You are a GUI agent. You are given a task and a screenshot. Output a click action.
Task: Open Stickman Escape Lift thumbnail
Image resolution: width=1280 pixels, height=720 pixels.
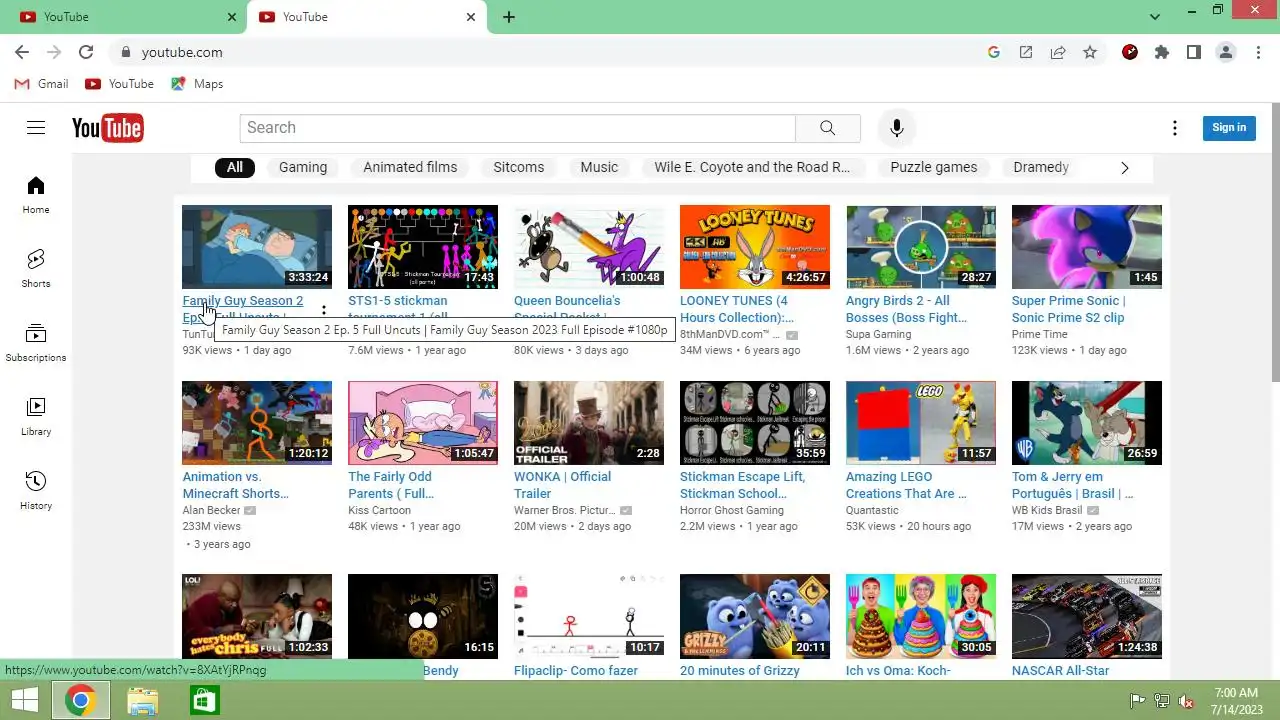755,423
